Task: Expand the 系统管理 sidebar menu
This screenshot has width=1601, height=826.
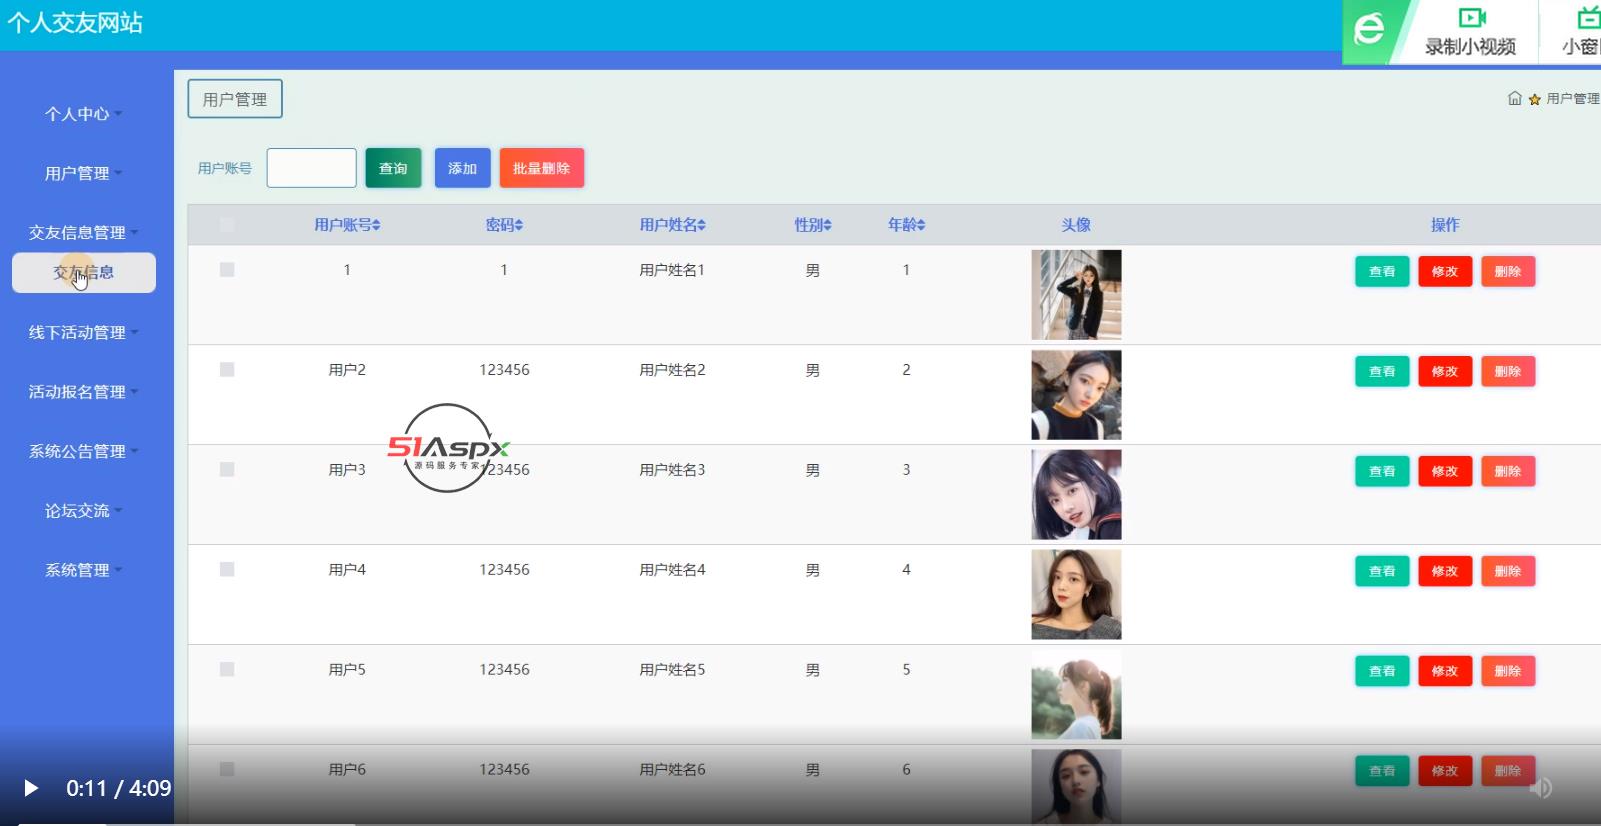Action: tap(84, 570)
